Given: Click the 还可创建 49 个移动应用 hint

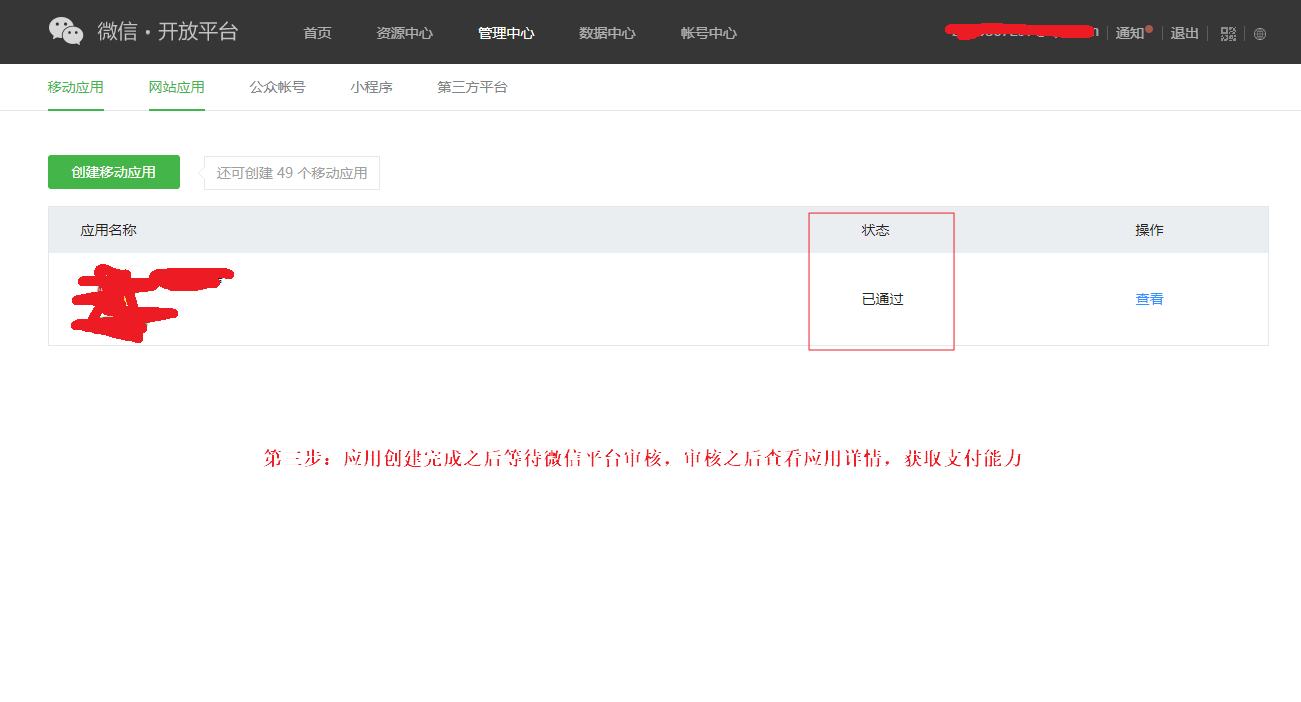Looking at the screenshot, I should (292, 173).
